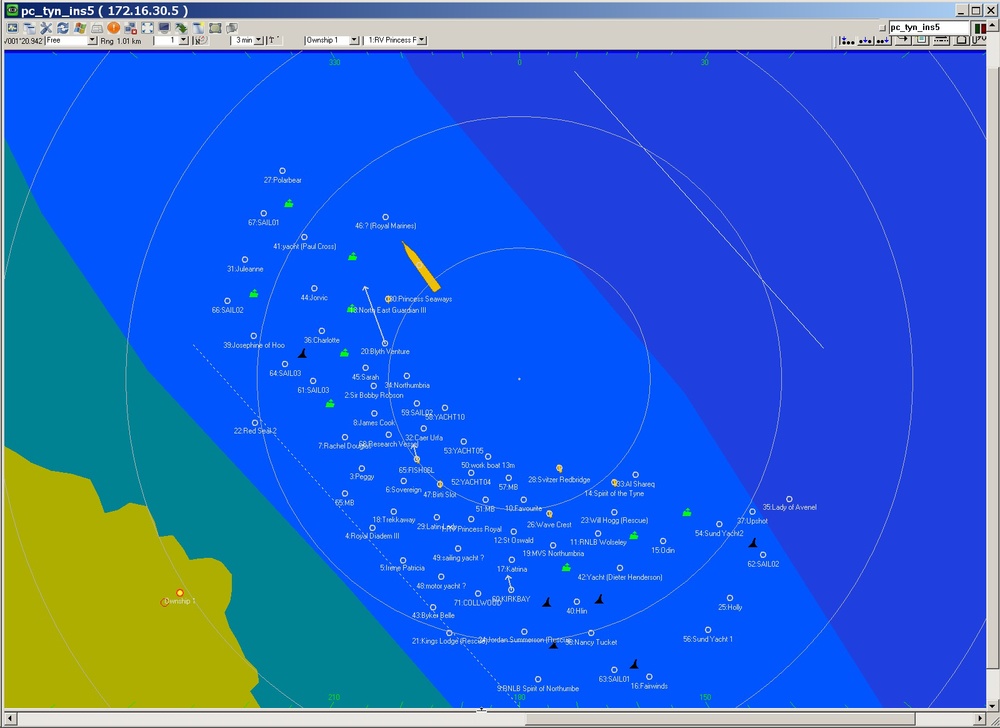
Task: Click the blue refresh arrows icon
Action: tap(63, 28)
